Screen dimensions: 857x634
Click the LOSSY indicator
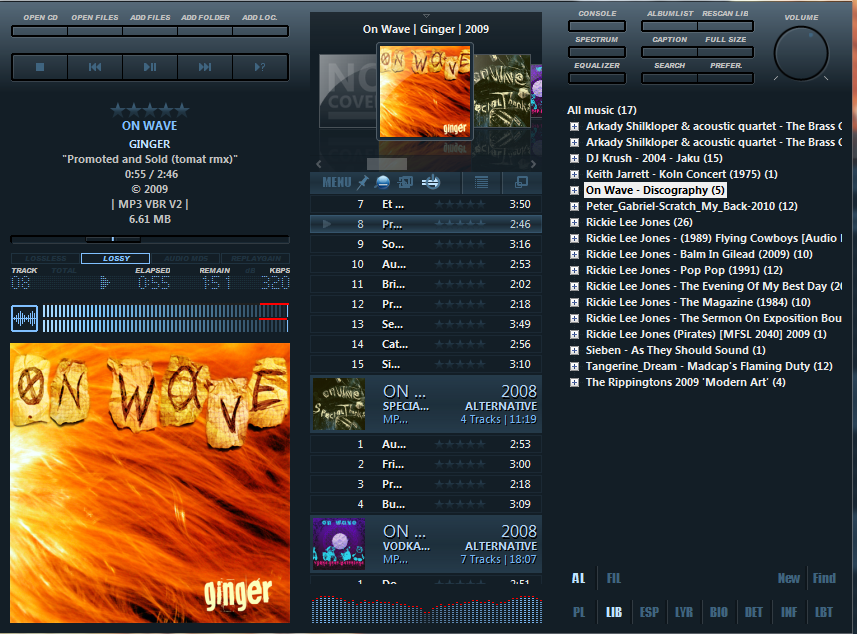coord(115,259)
